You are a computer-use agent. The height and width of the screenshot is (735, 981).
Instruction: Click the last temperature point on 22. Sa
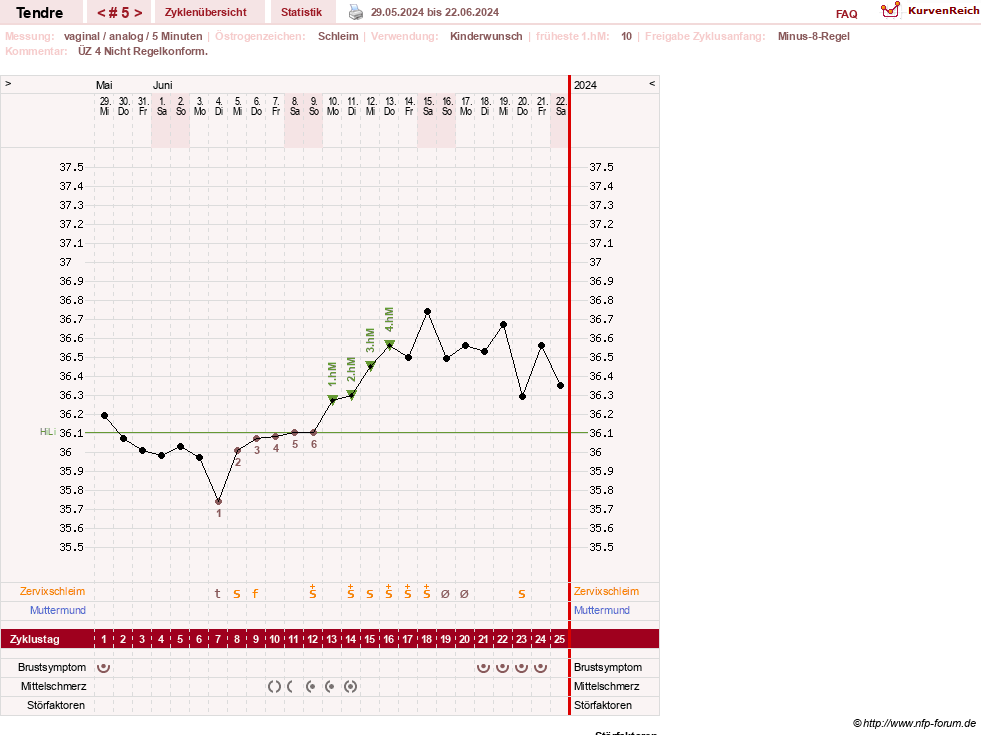point(561,386)
